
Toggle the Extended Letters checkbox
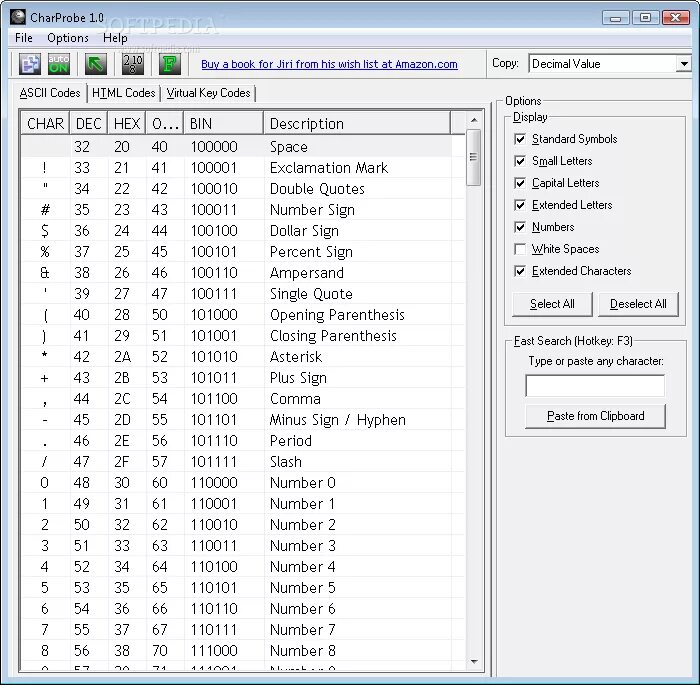pos(520,205)
